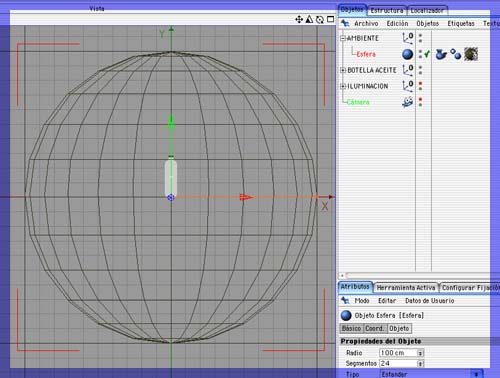Toggle the viewport maximize square icon
500x378 pixels.
[330, 19]
